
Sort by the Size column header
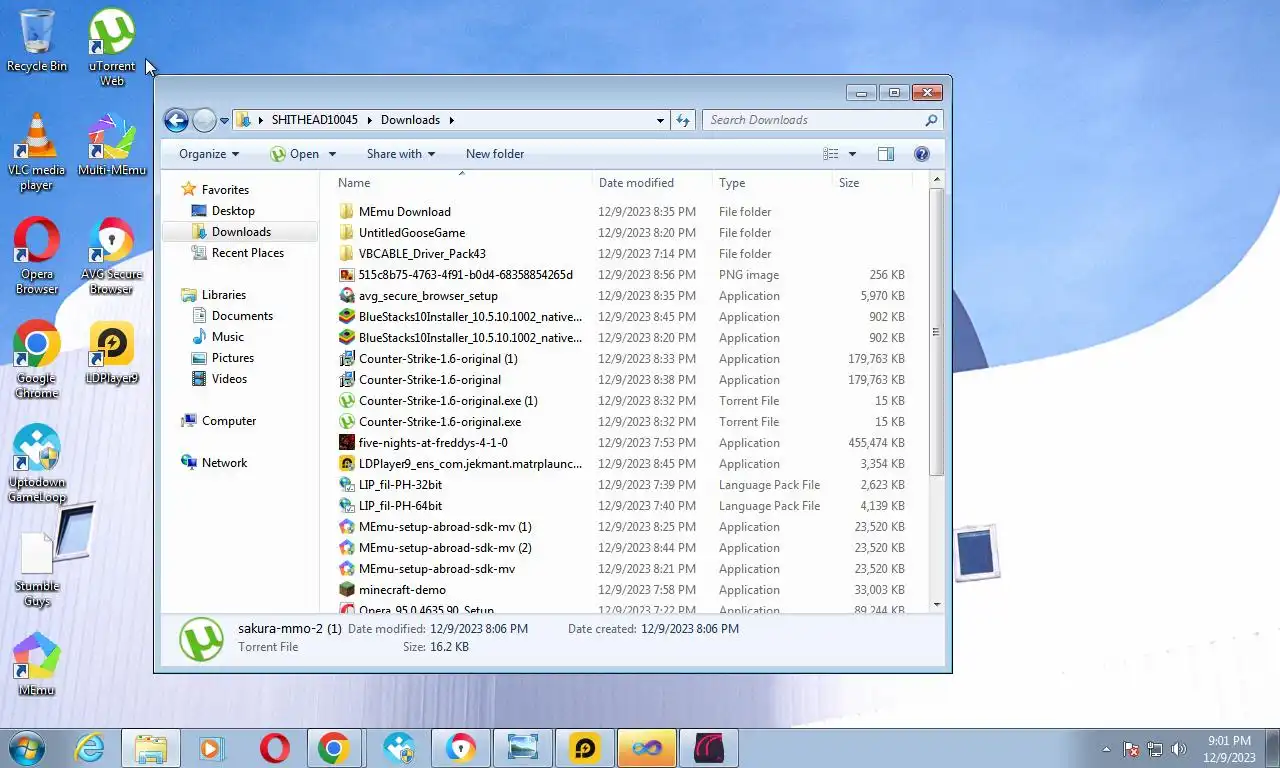tap(871, 183)
